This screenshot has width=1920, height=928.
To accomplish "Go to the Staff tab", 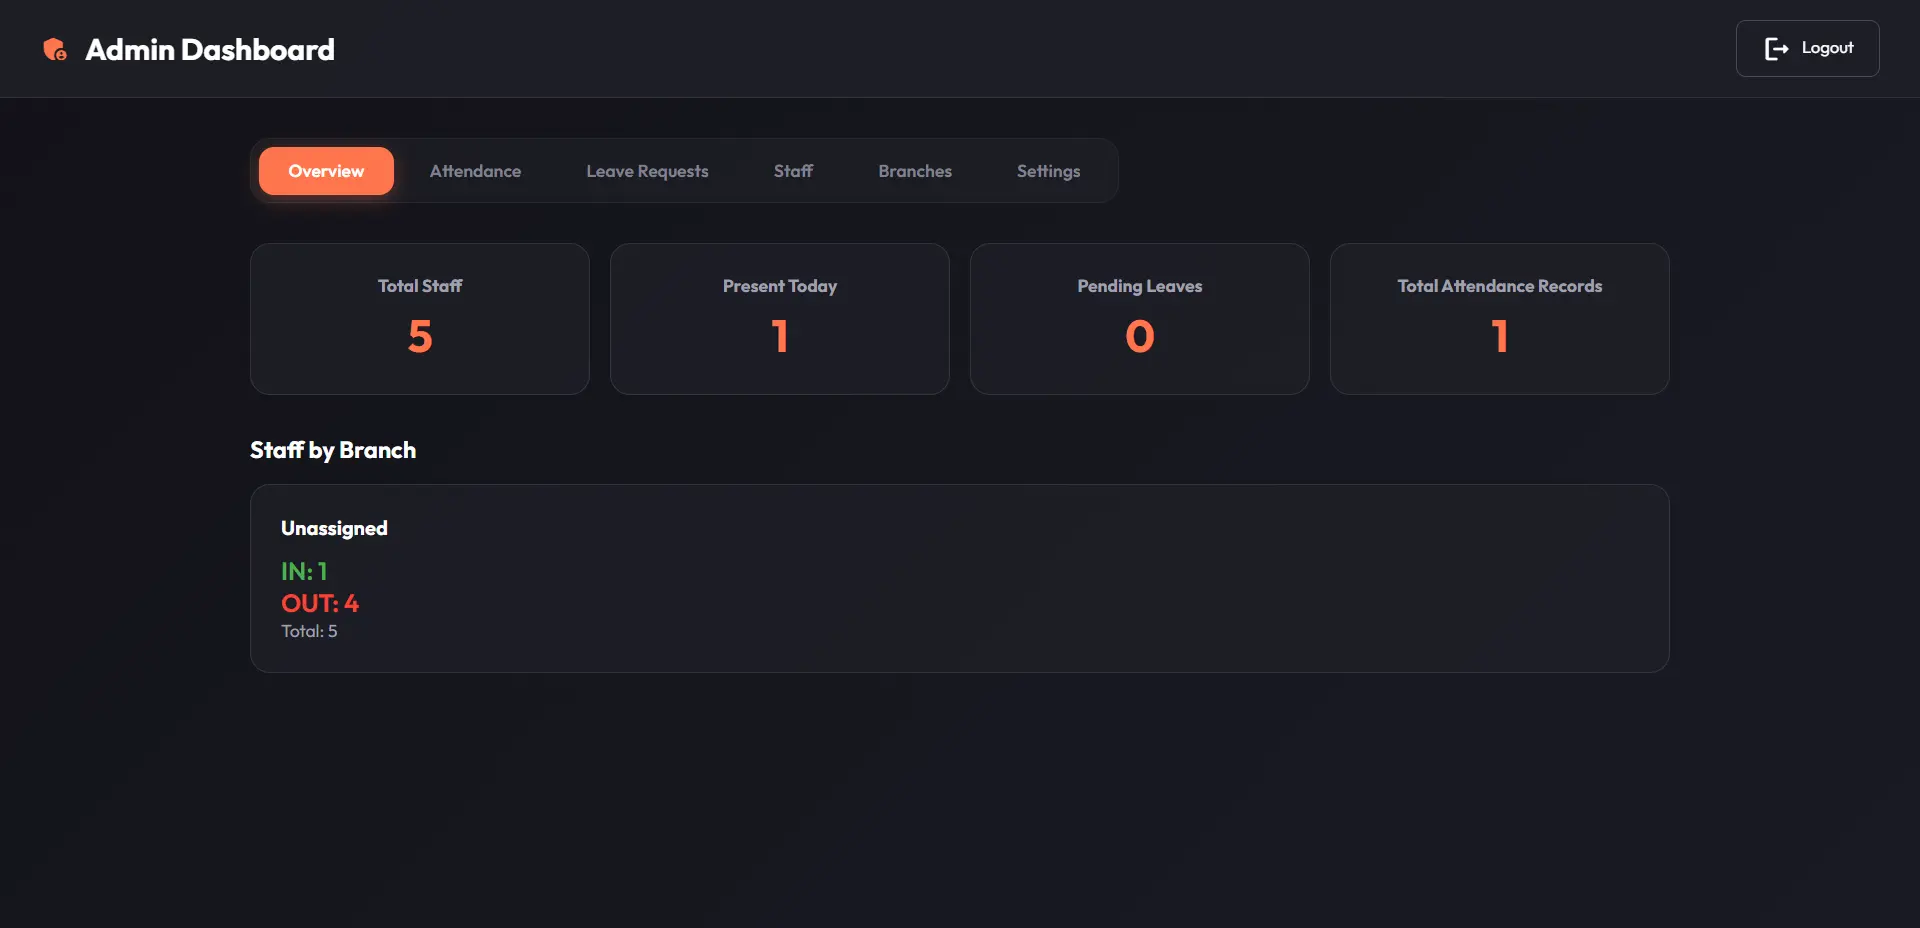I will coord(793,171).
